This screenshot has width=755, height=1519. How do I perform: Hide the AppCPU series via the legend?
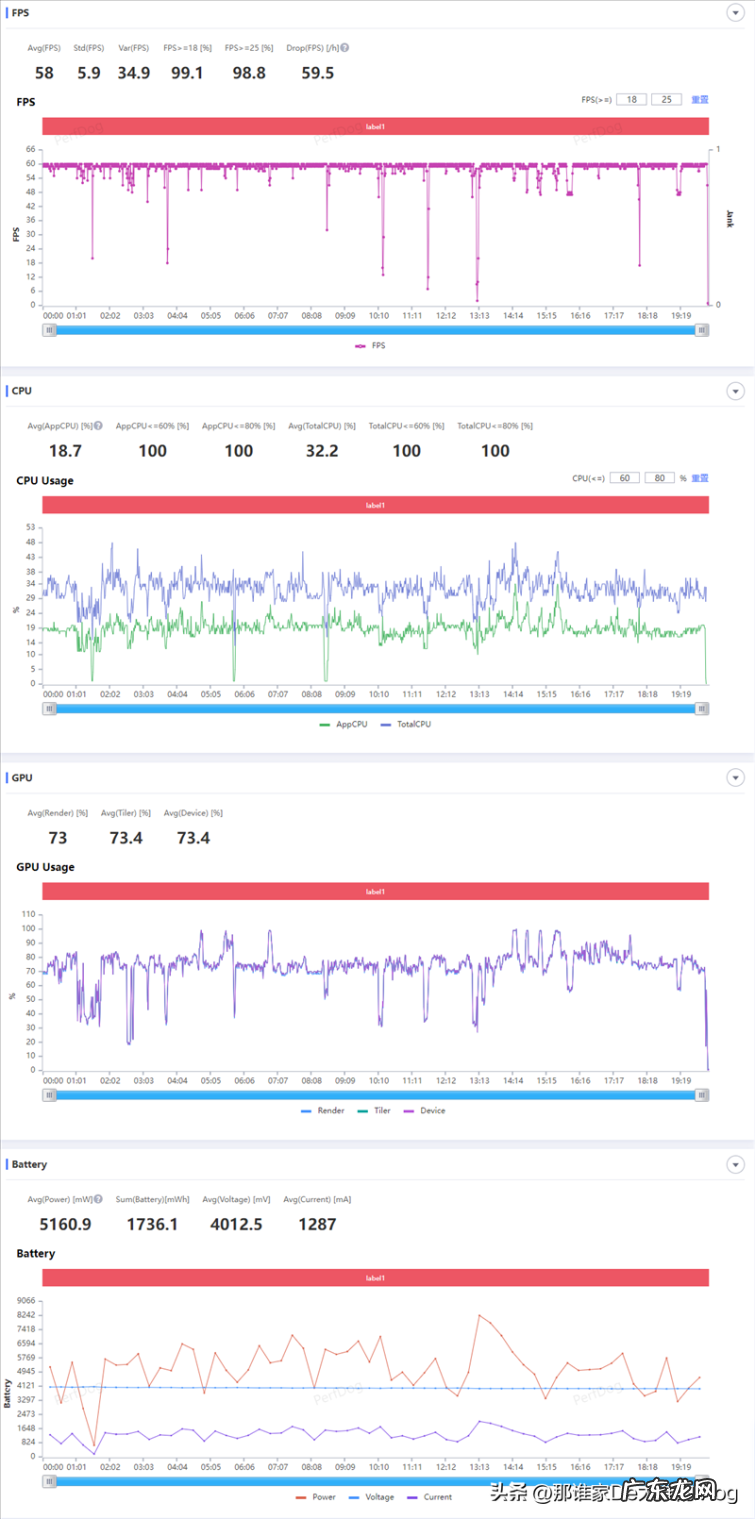point(343,724)
